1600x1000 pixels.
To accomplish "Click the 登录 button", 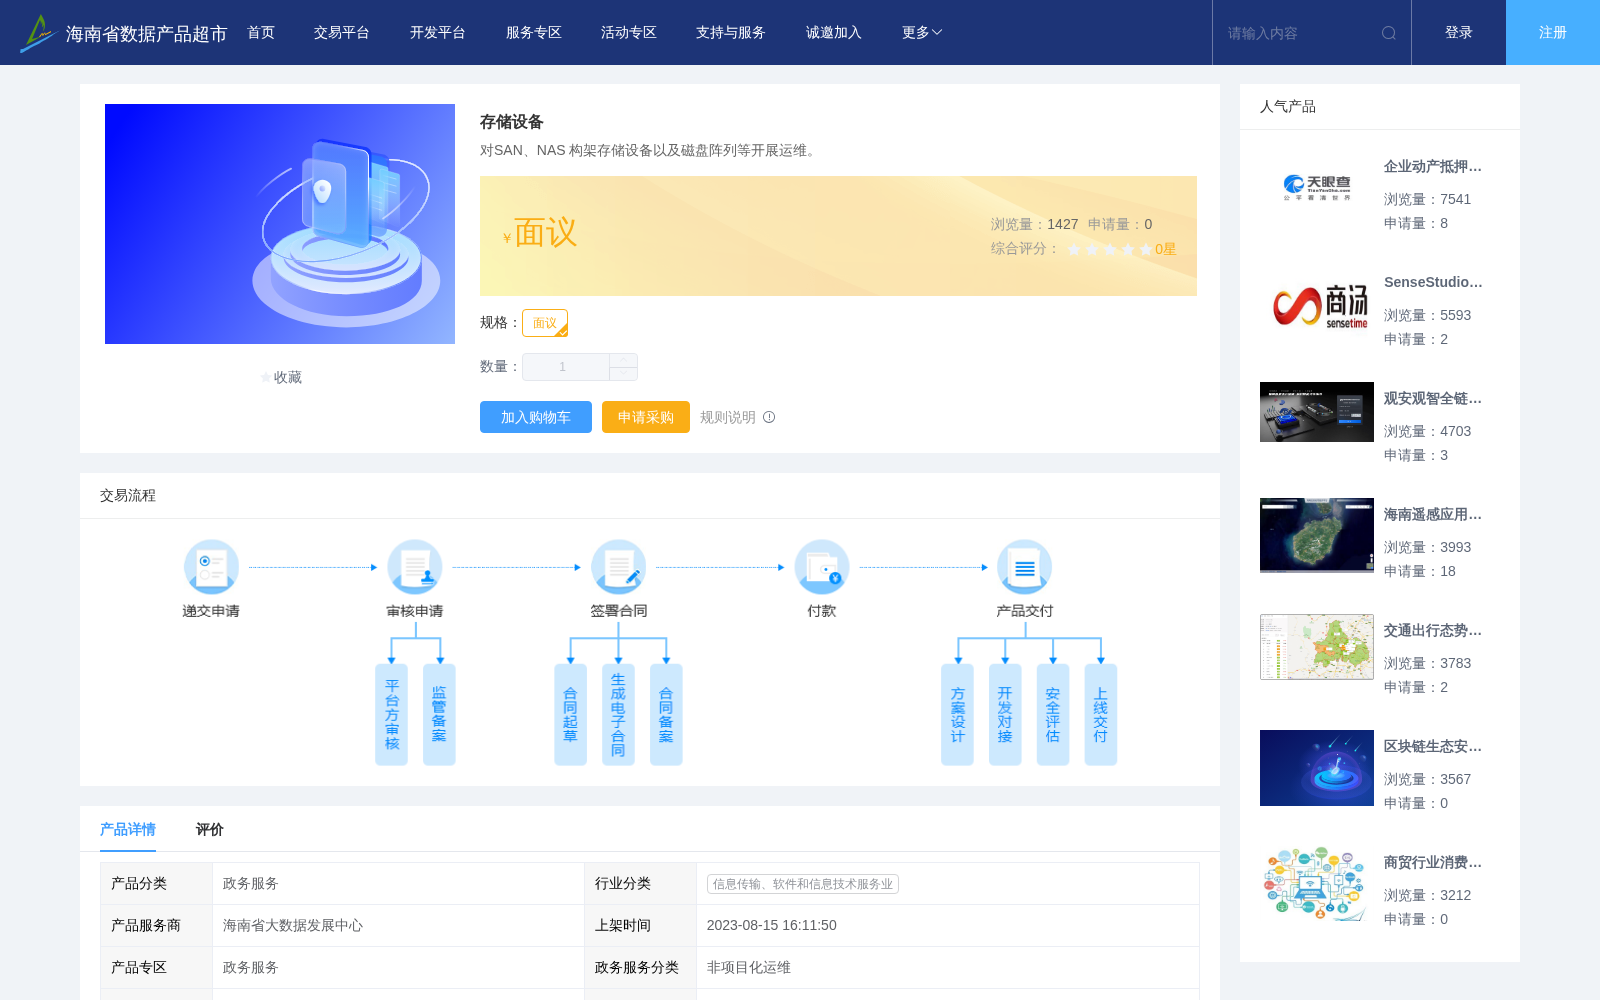I will [1459, 33].
